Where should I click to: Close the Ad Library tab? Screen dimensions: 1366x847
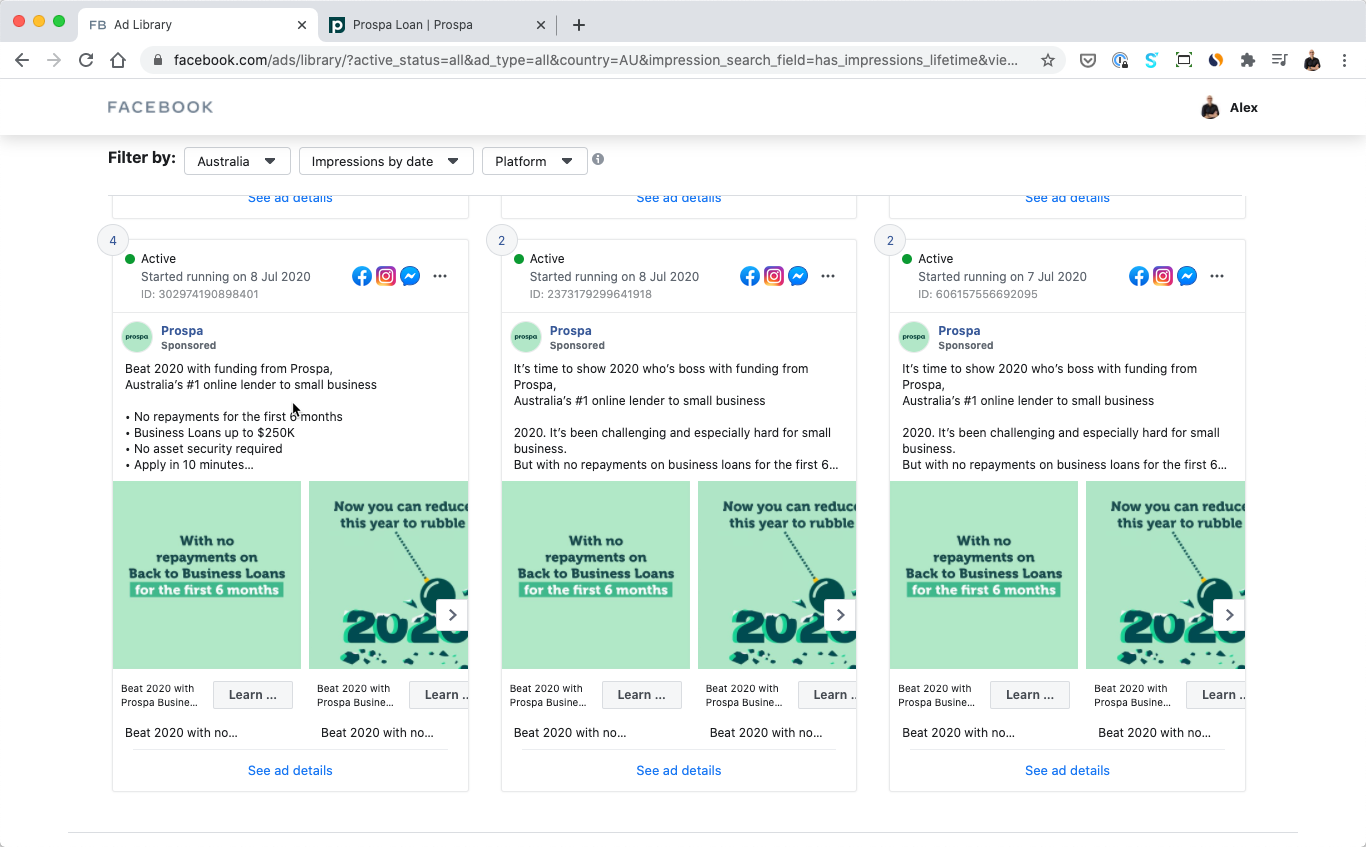tap(302, 25)
